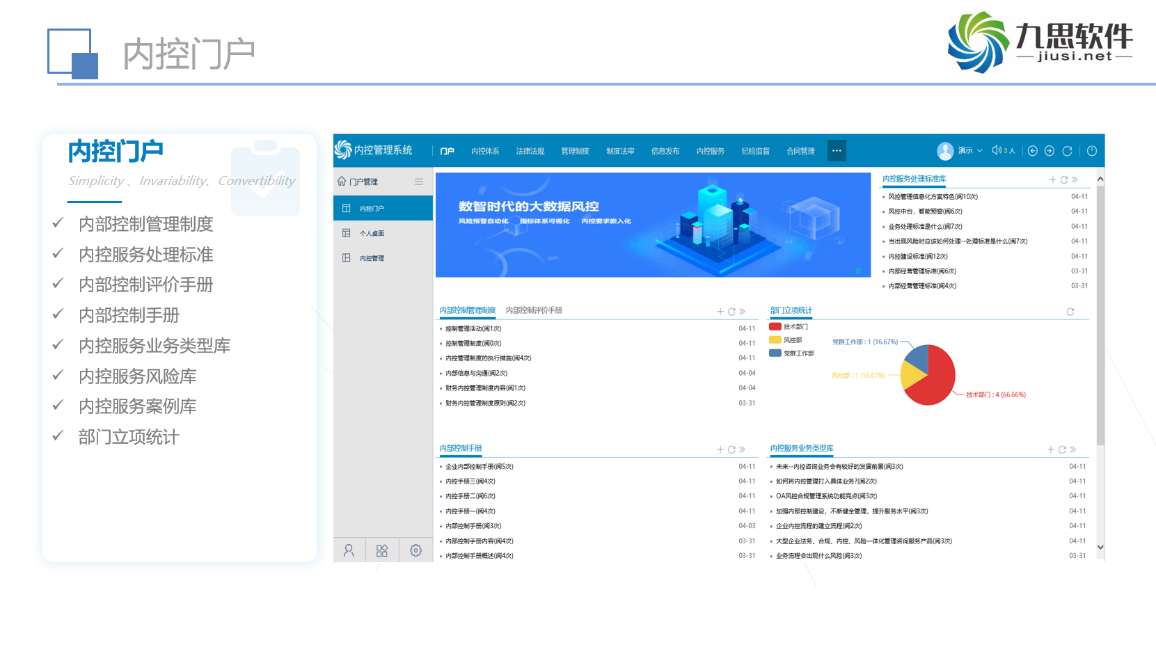Click the user profile icon at sidebar bottom
Viewport: 1156px width, 647px height.
349,550
